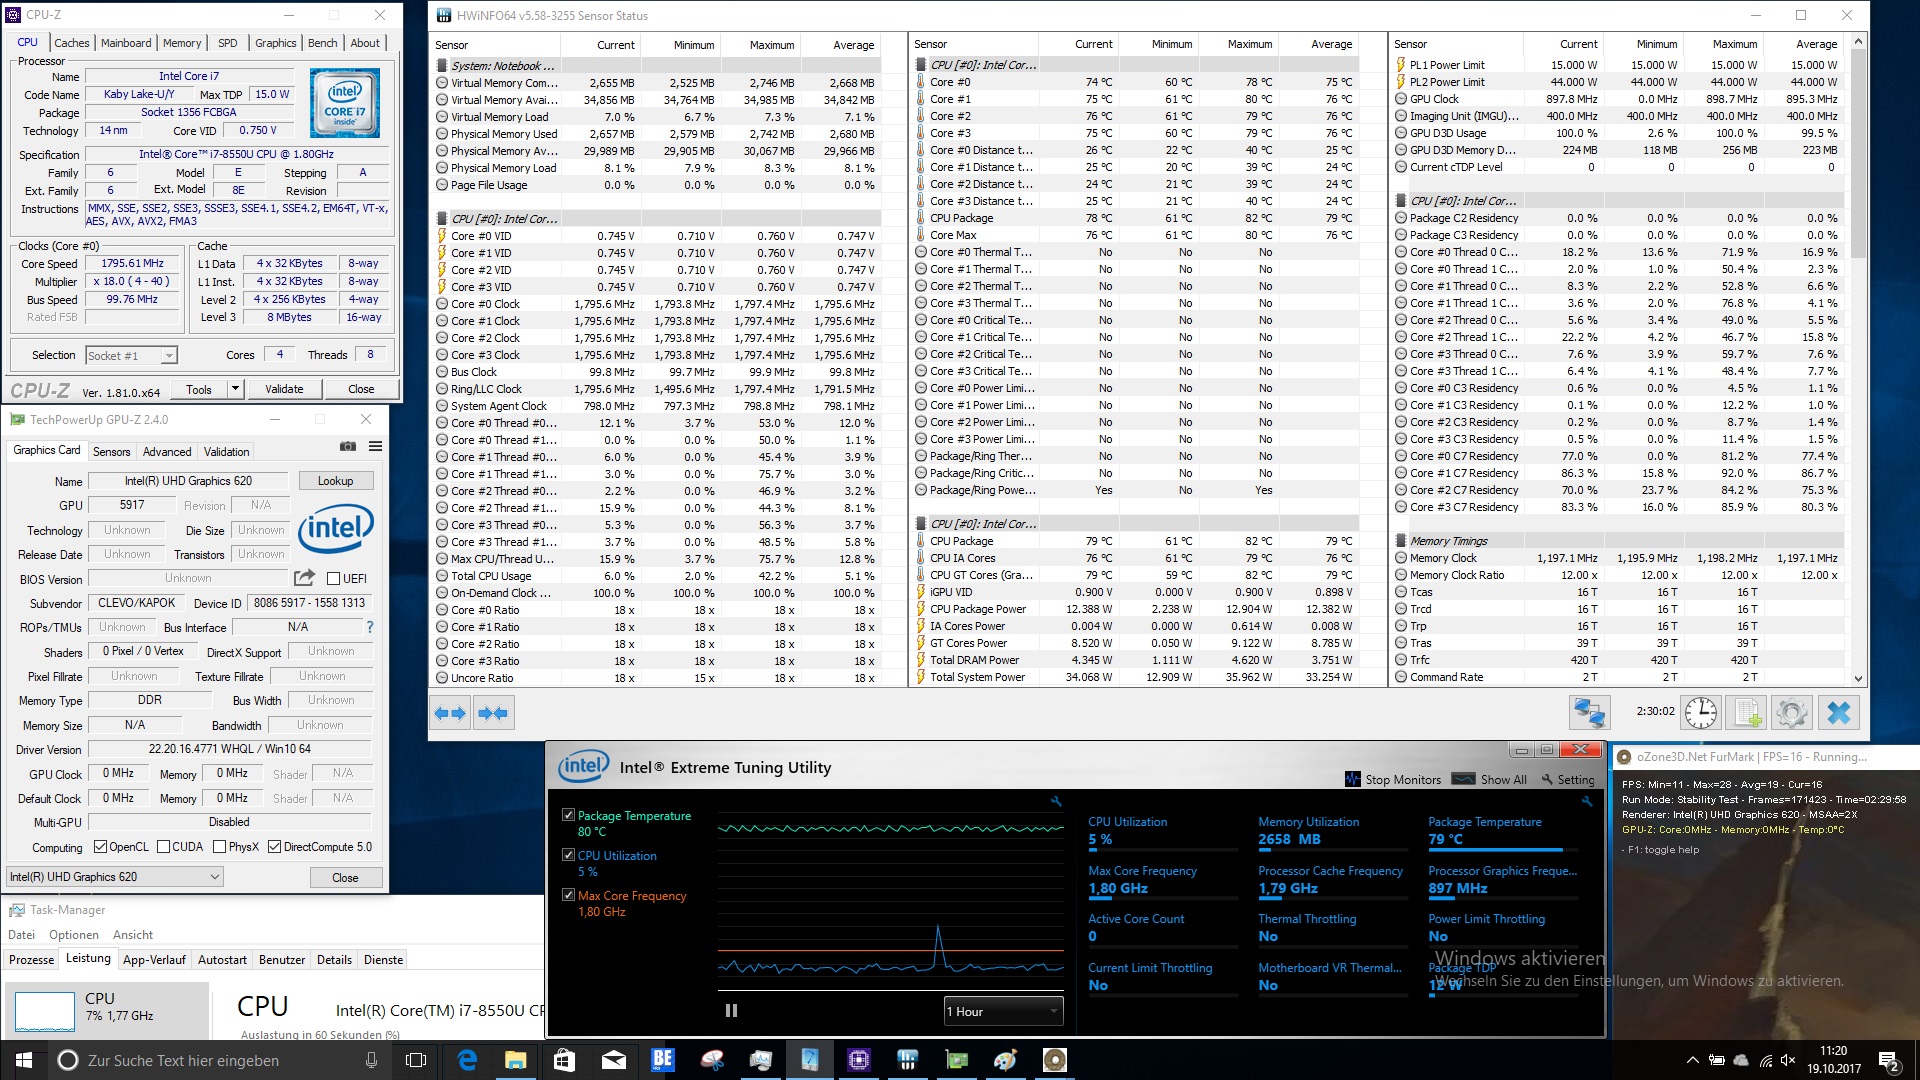
Task: Open Task Manager Optionen menu
Action: tap(74, 935)
